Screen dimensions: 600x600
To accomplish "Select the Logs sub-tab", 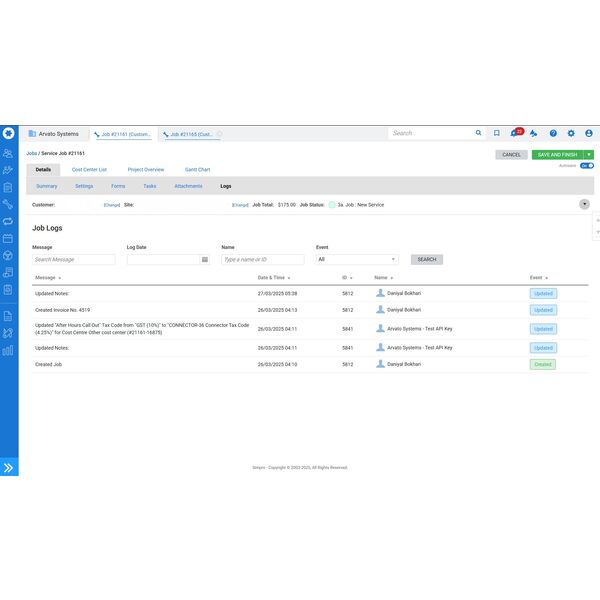I will coord(226,186).
